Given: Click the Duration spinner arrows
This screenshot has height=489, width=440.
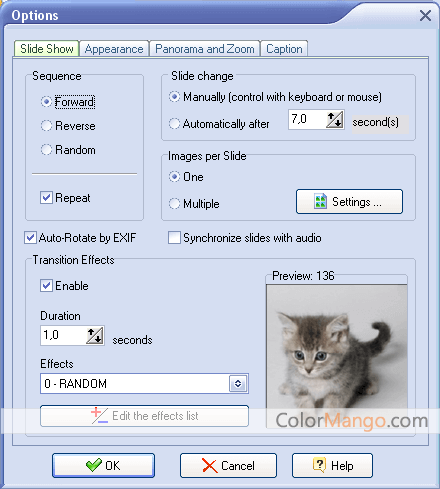Looking at the screenshot, I should (x=95, y=335).
